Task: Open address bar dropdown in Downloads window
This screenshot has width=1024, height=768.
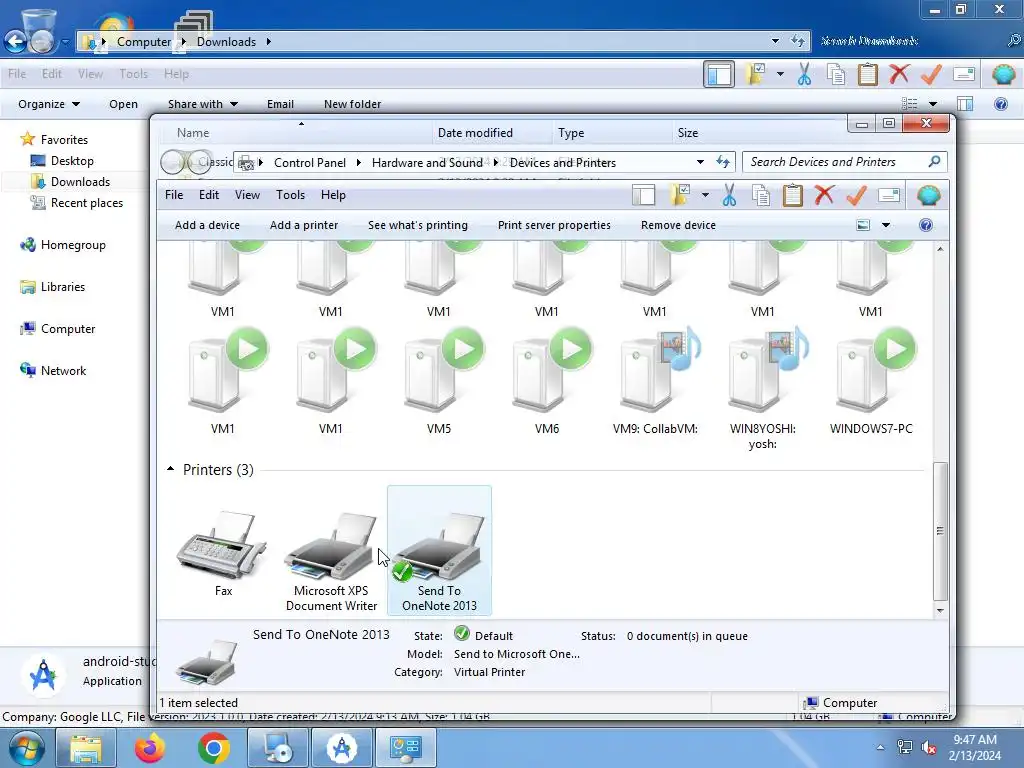Action: (x=775, y=41)
